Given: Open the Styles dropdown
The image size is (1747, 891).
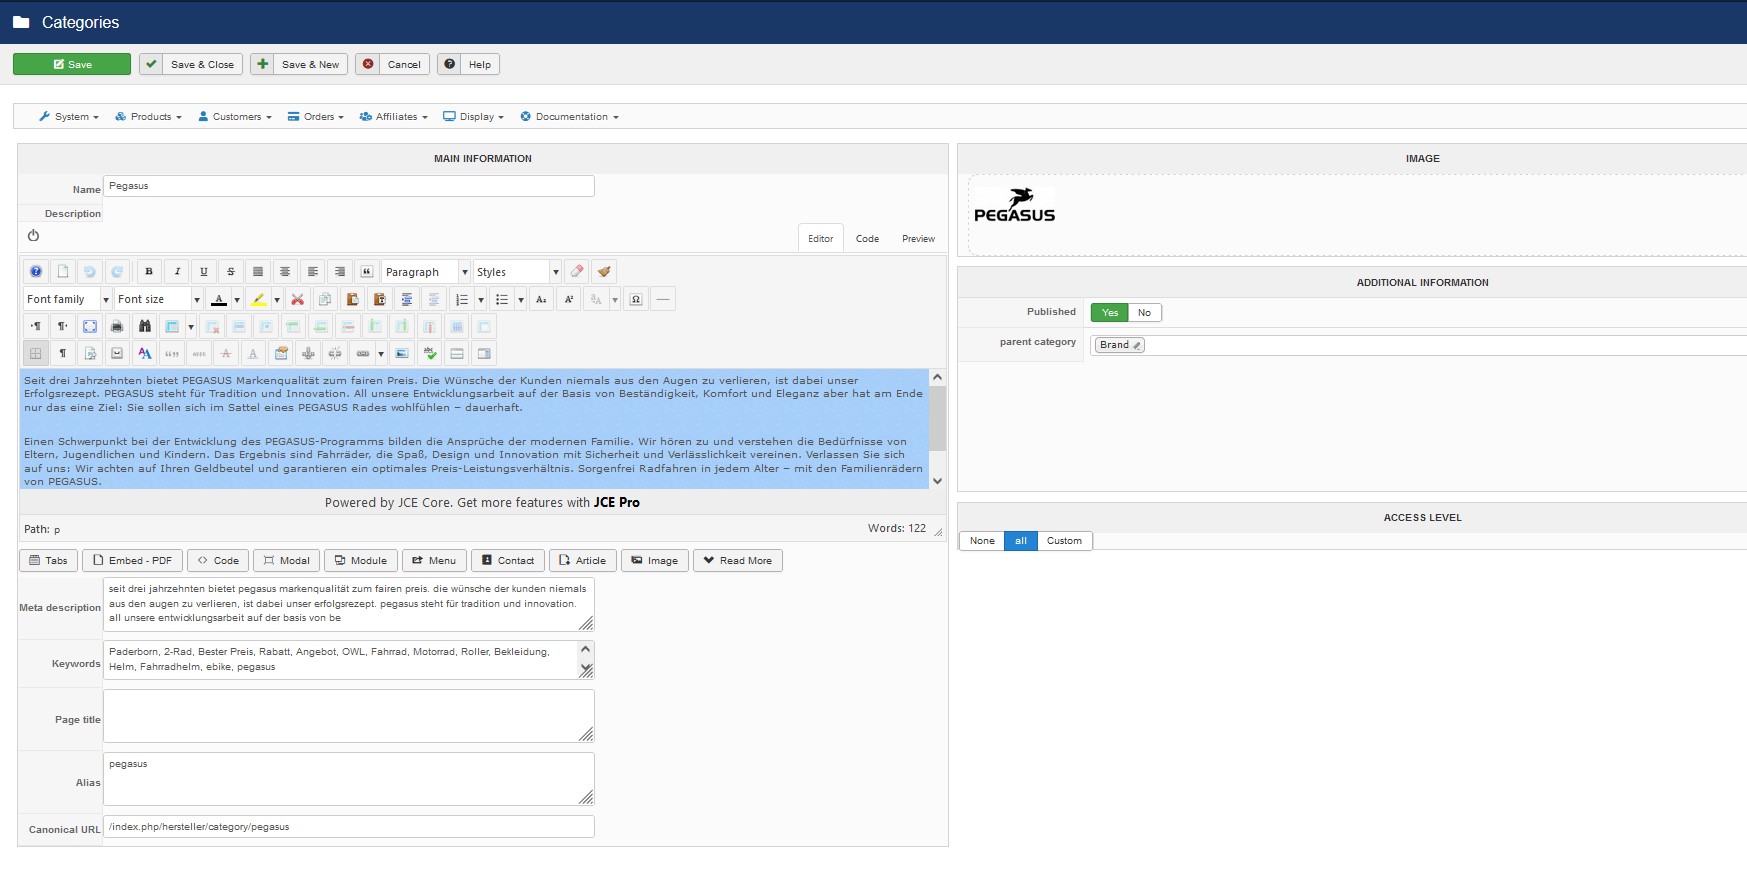Looking at the screenshot, I should (x=517, y=272).
